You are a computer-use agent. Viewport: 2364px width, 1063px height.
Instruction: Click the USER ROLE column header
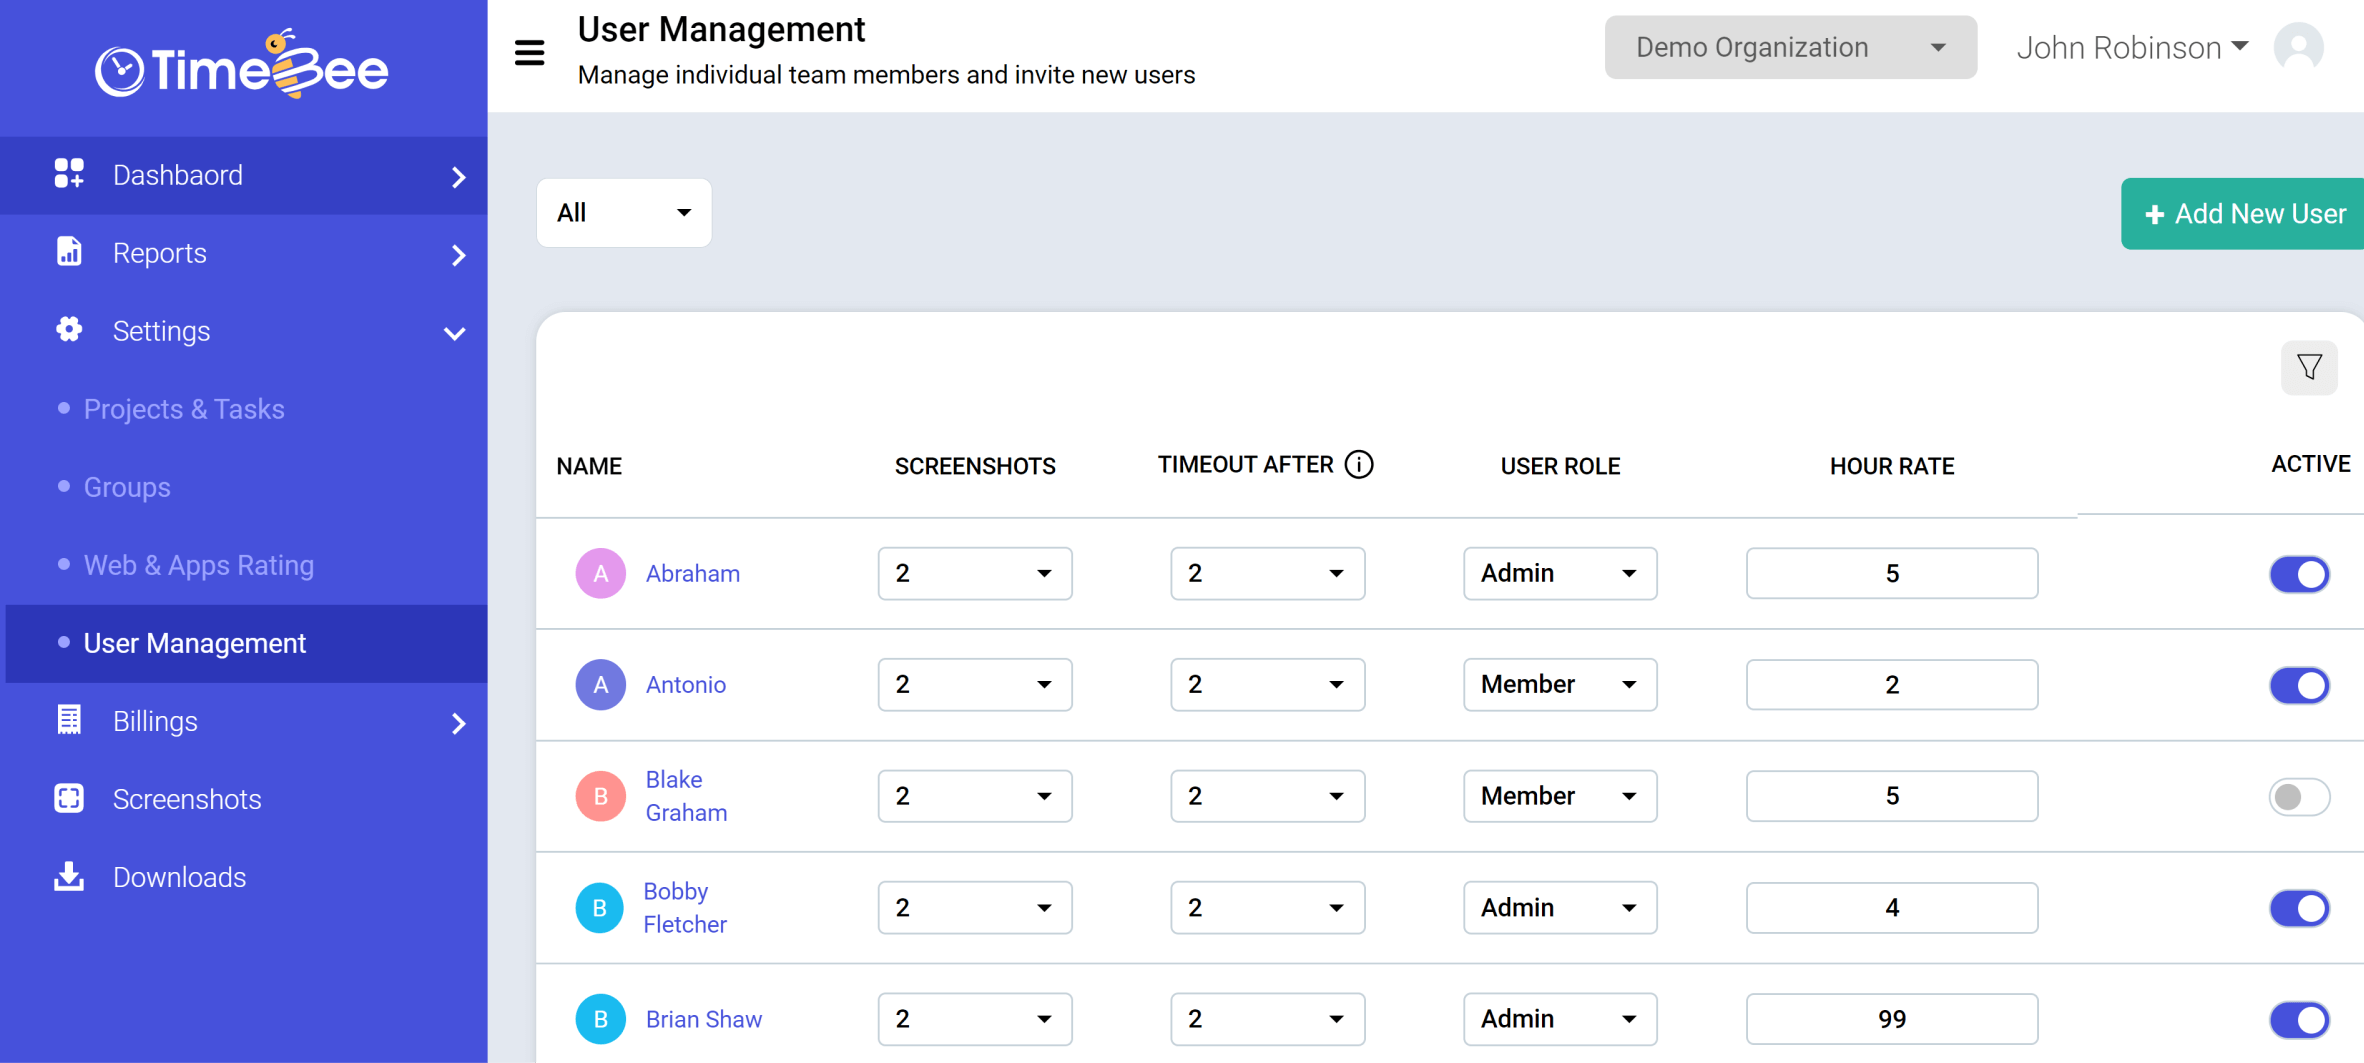click(x=1560, y=466)
